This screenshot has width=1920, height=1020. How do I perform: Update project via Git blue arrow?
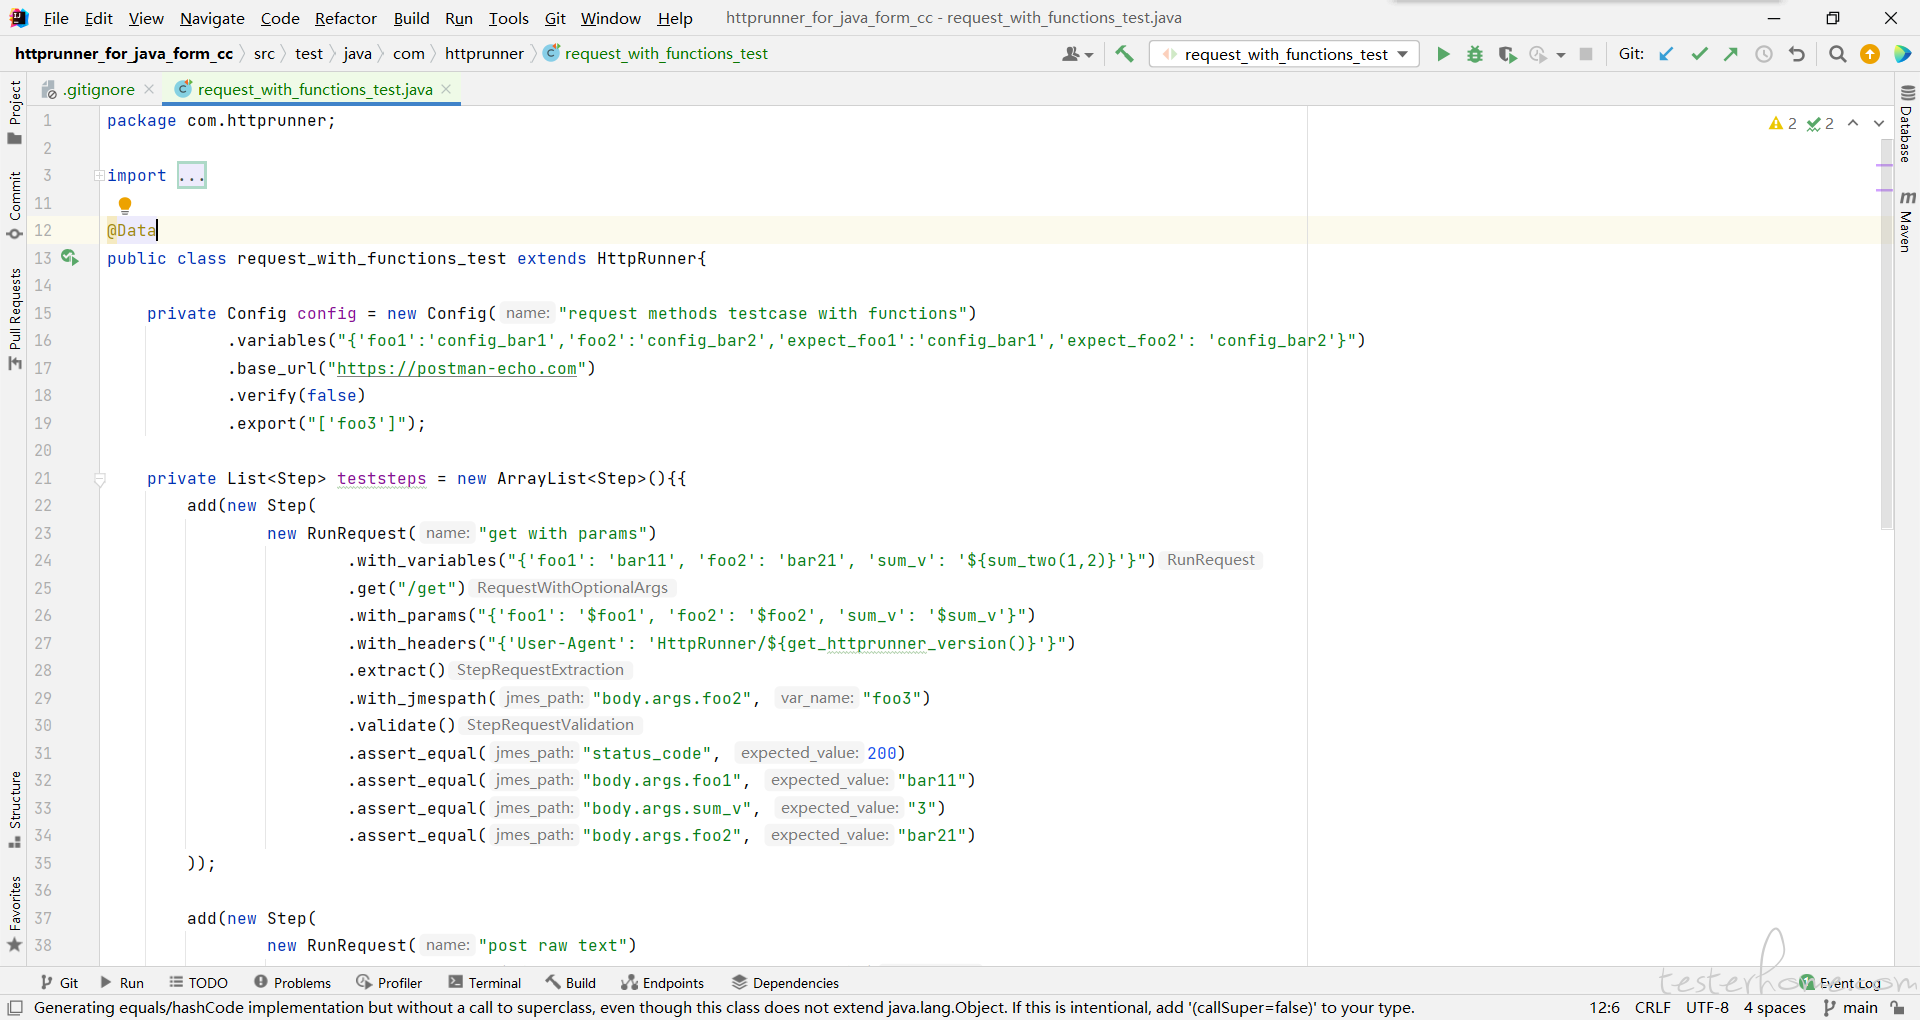click(x=1666, y=54)
